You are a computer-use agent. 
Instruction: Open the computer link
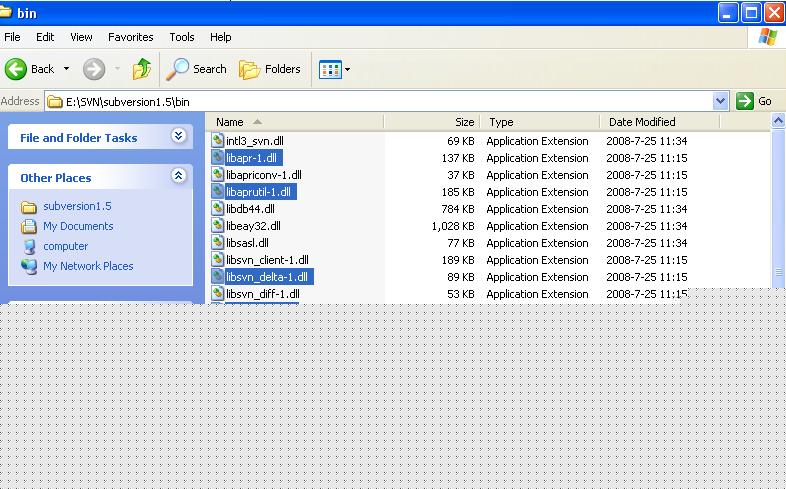[x=66, y=246]
